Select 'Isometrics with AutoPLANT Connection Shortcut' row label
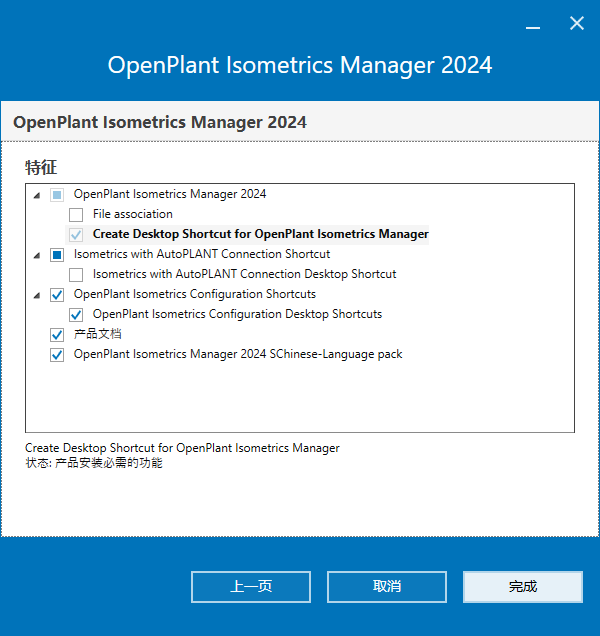Image resolution: width=600 pixels, height=636 pixels. point(202,254)
